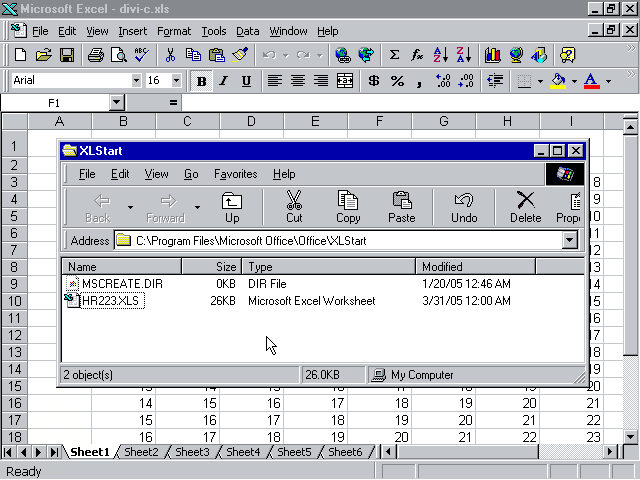This screenshot has width=640, height=480.
Task: Toggle Bold formatting
Action: pyautogui.click(x=202, y=81)
